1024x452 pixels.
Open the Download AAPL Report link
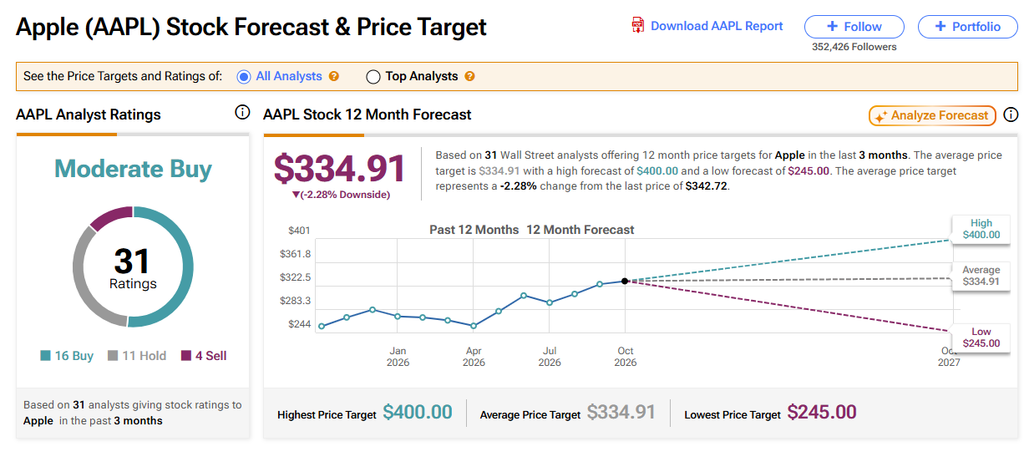(x=716, y=26)
